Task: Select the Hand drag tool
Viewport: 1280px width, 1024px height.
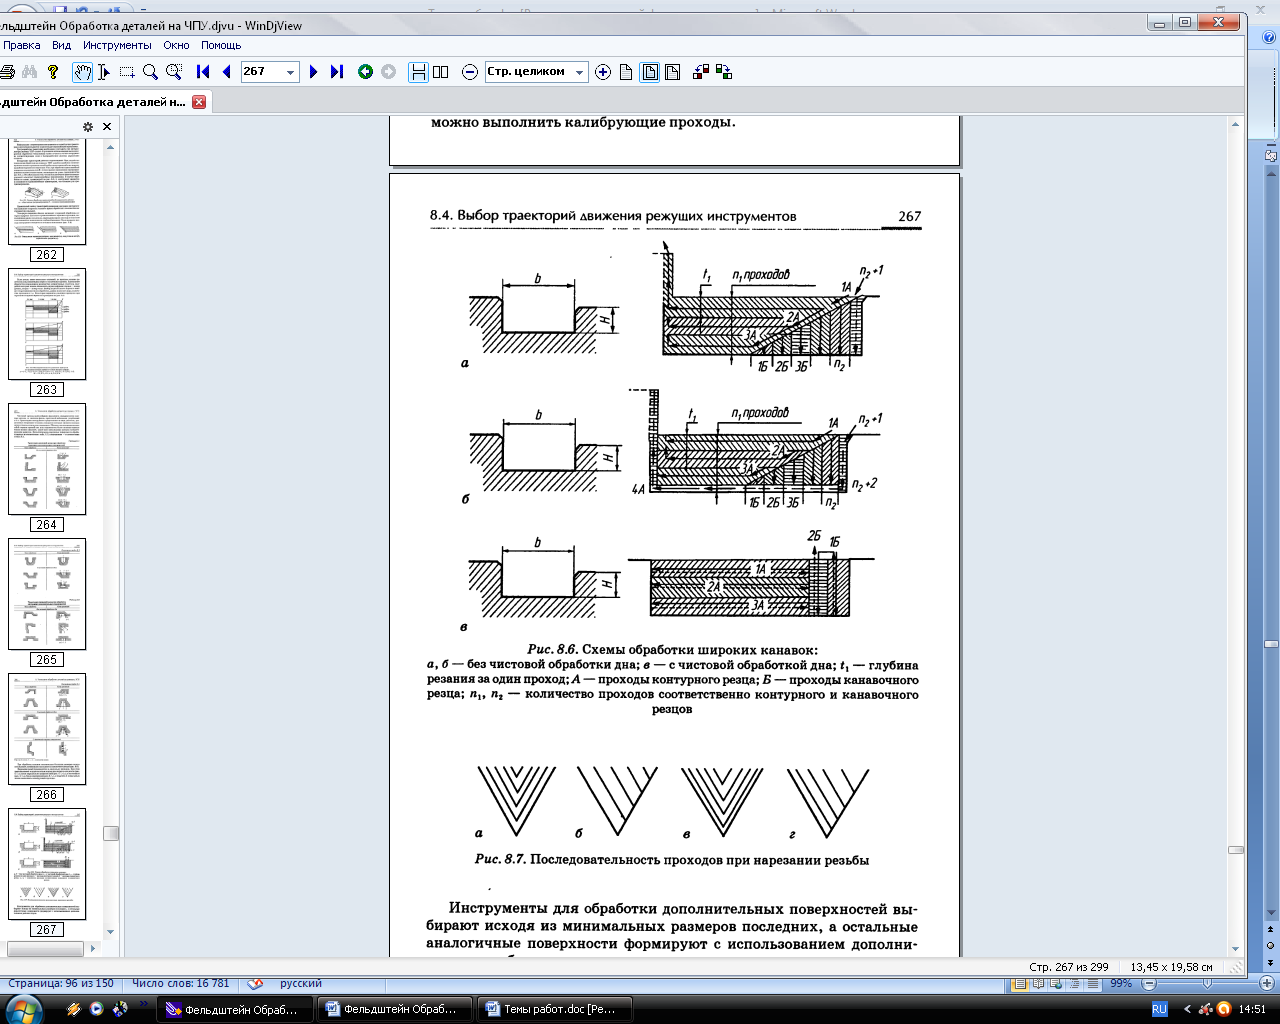Action: click(x=82, y=72)
